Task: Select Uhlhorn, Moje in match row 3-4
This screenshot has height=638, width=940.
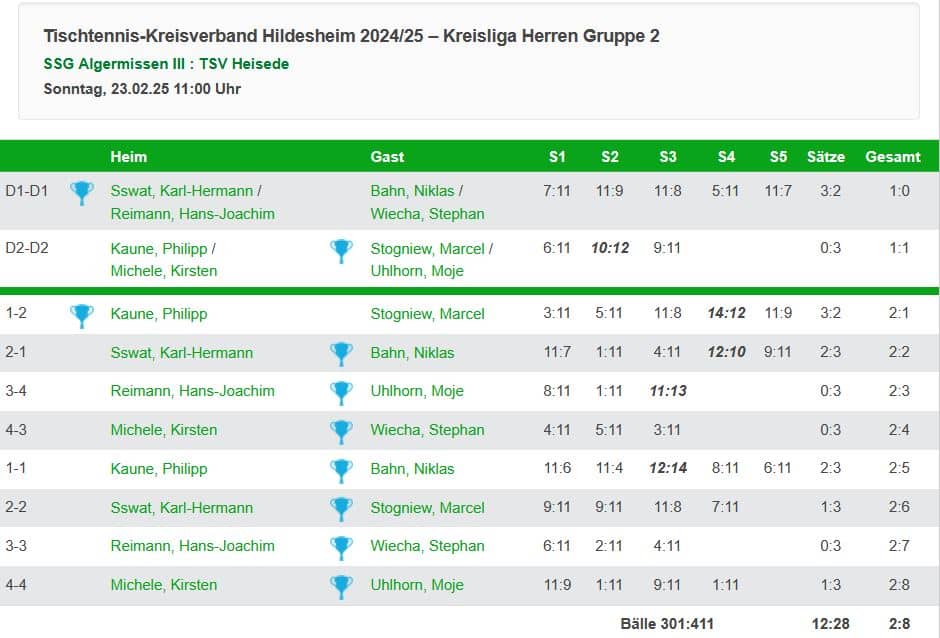Action: [417, 391]
